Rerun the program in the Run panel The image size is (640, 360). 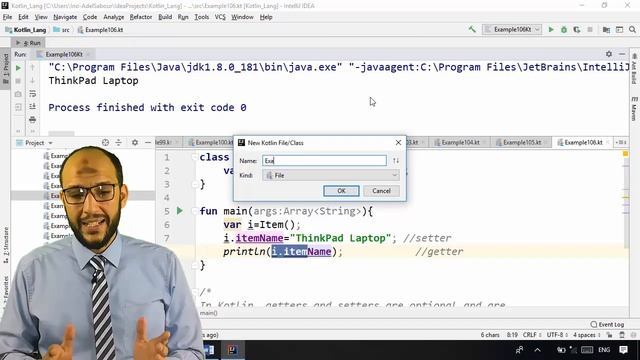[x=18, y=68]
